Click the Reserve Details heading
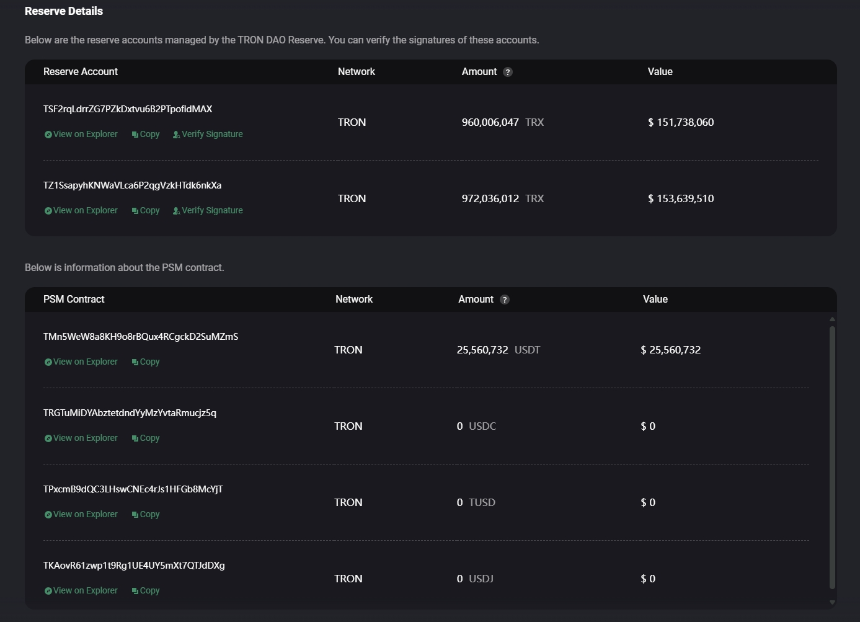The height and width of the screenshot is (622, 860). point(64,11)
